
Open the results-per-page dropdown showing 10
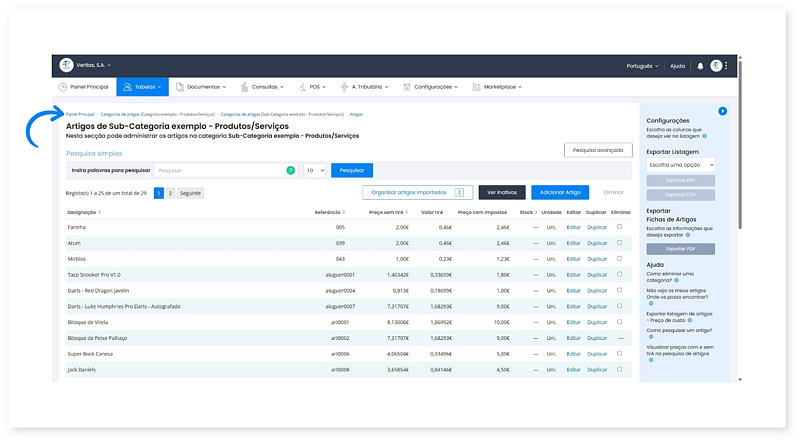[314, 171]
